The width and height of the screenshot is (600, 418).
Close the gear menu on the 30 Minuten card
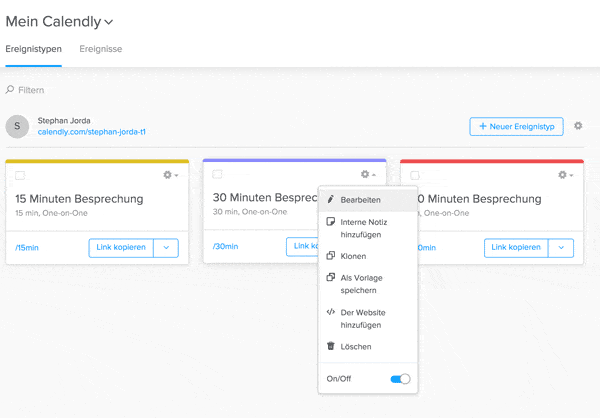point(368,174)
